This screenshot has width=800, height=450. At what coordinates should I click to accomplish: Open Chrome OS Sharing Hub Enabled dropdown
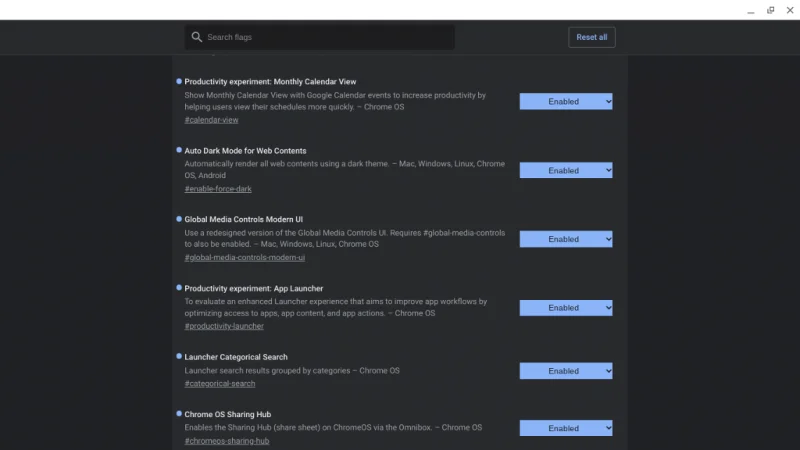pyautogui.click(x=566, y=428)
